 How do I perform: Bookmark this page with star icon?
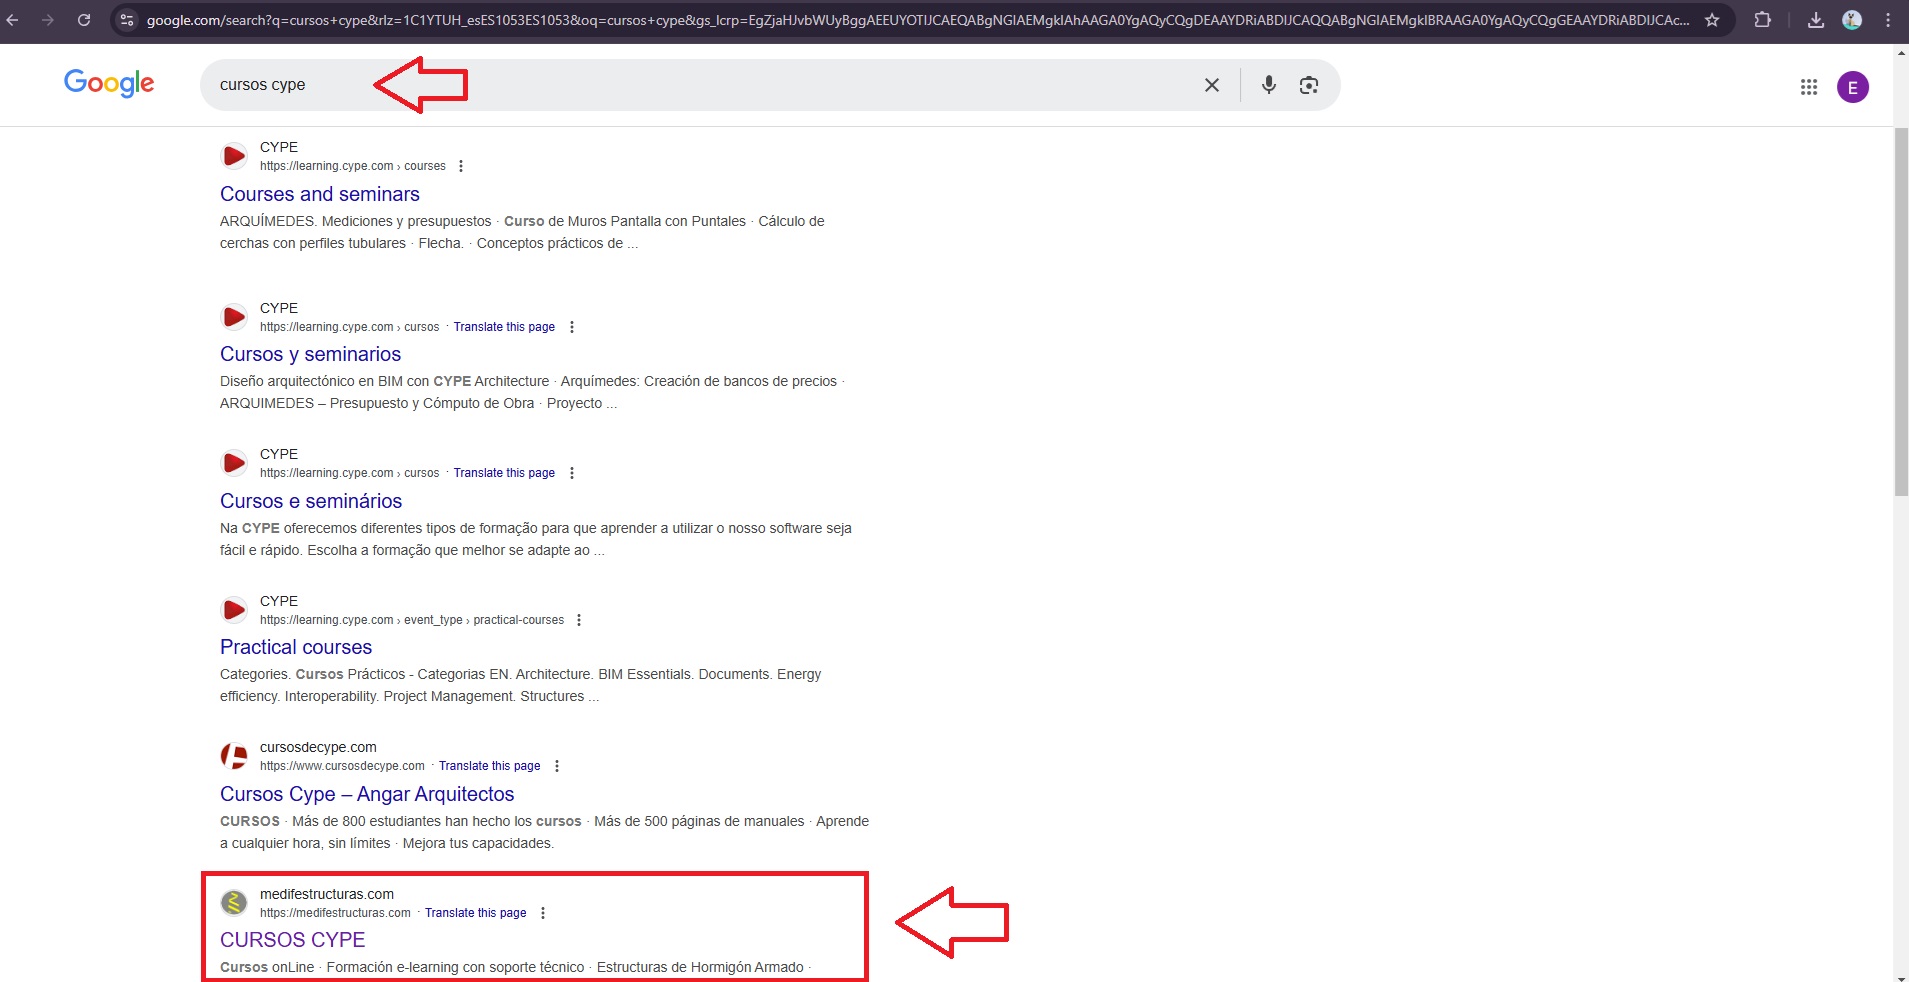[1712, 20]
